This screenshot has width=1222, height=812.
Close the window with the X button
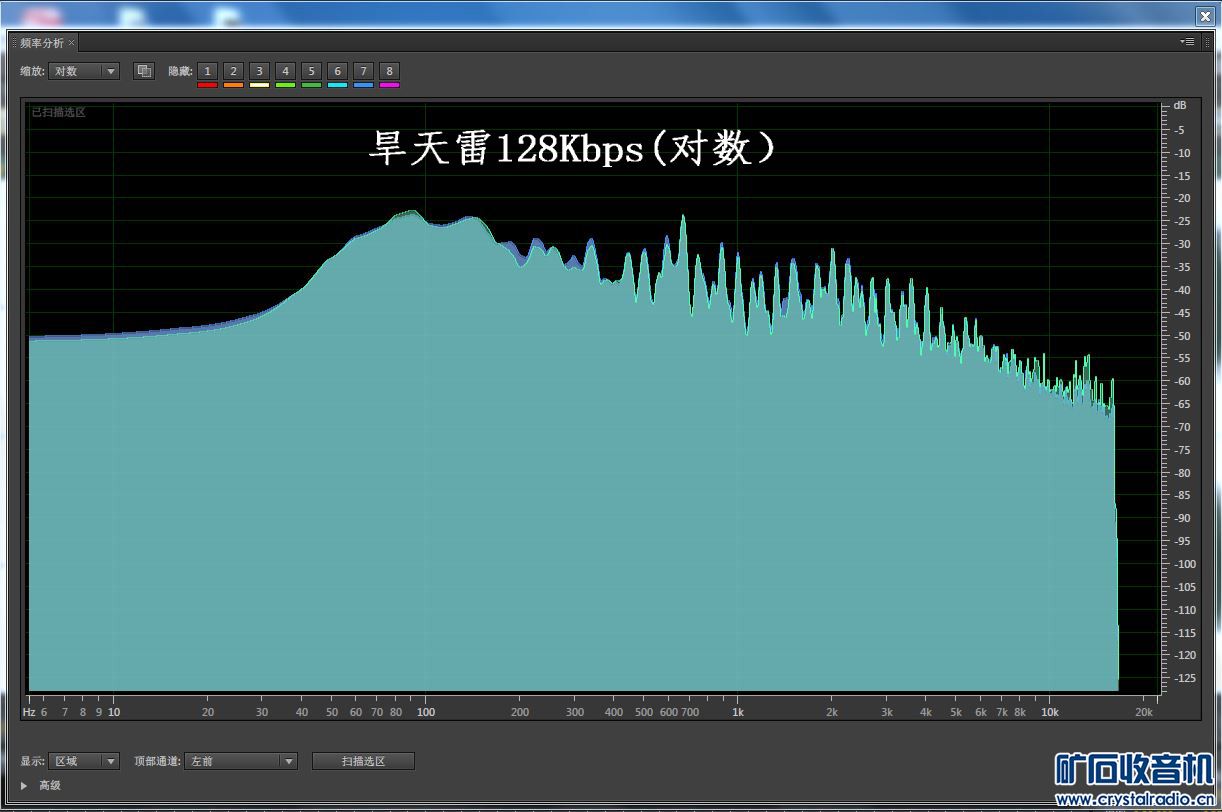[1205, 16]
